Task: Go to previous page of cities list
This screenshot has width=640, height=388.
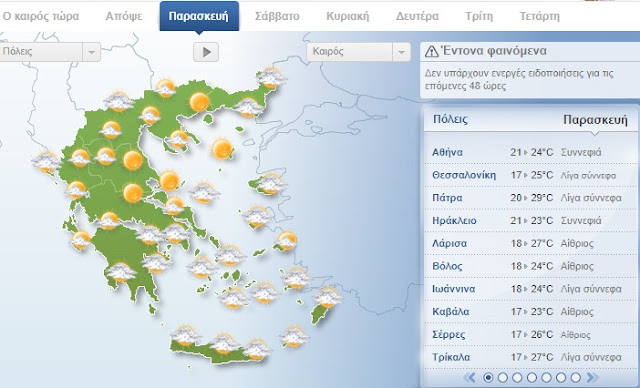Action: point(470,377)
